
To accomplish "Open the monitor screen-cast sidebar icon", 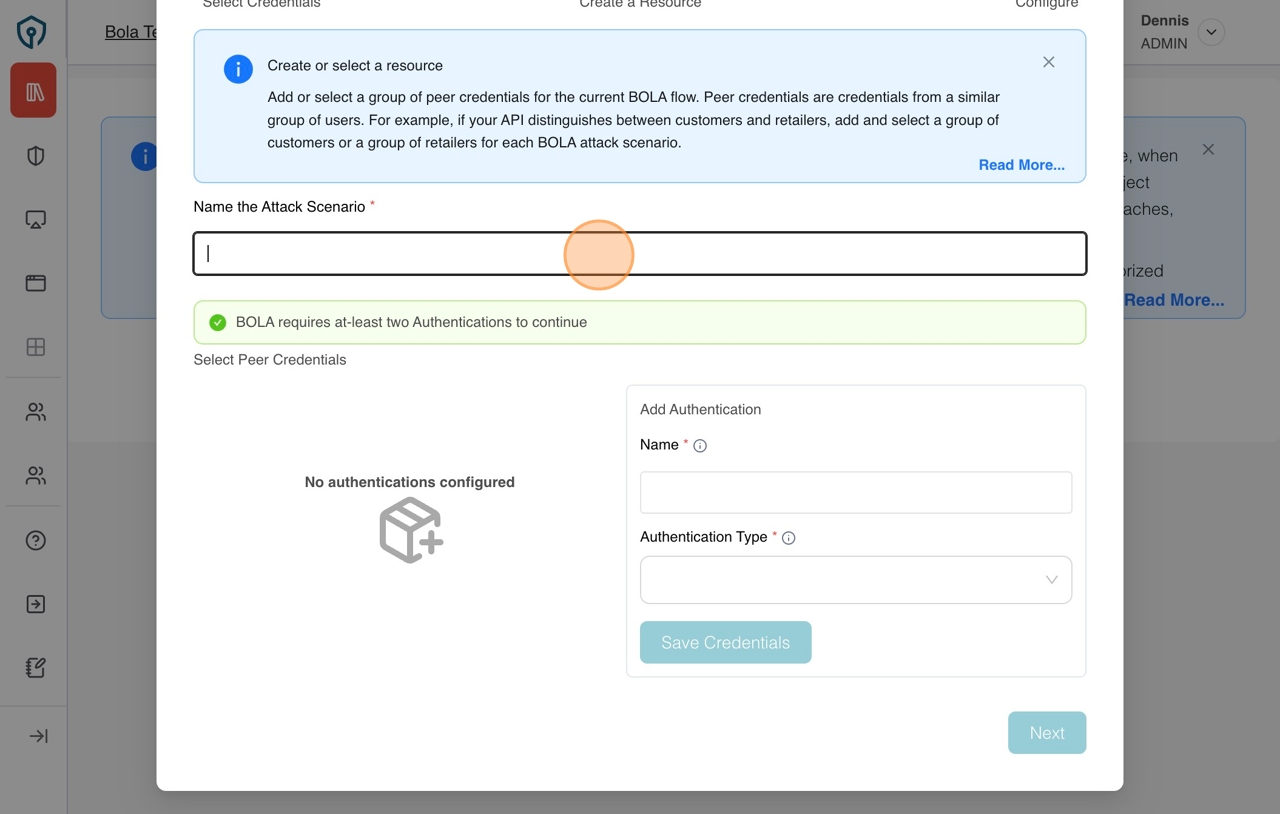I will pos(36,220).
